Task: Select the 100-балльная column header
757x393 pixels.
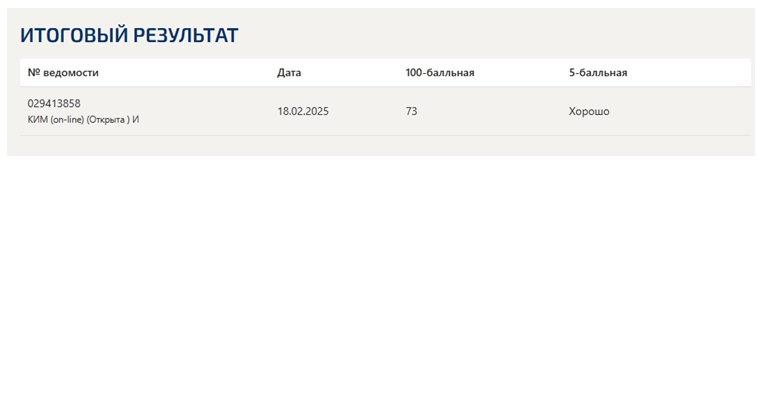Action: click(440, 72)
